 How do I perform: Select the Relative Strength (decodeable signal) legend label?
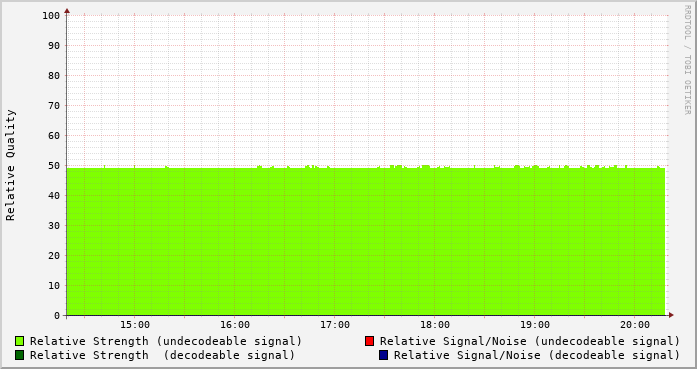pos(162,356)
